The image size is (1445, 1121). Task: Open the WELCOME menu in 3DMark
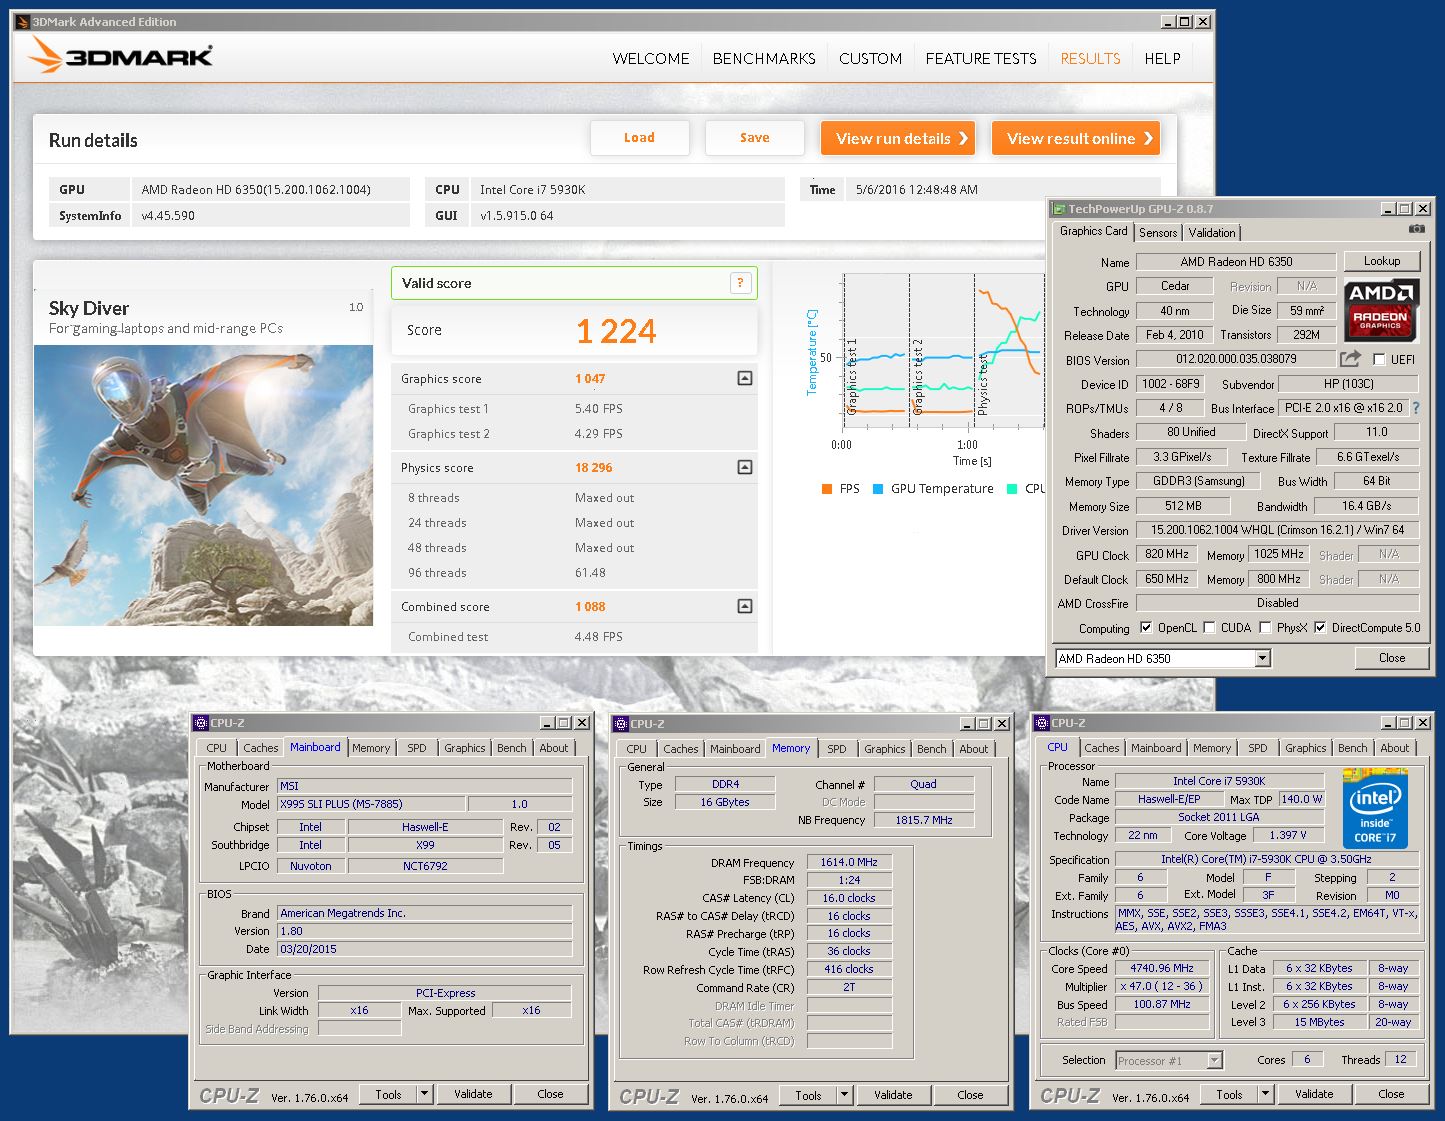pyautogui.click(x=651, y=59)
